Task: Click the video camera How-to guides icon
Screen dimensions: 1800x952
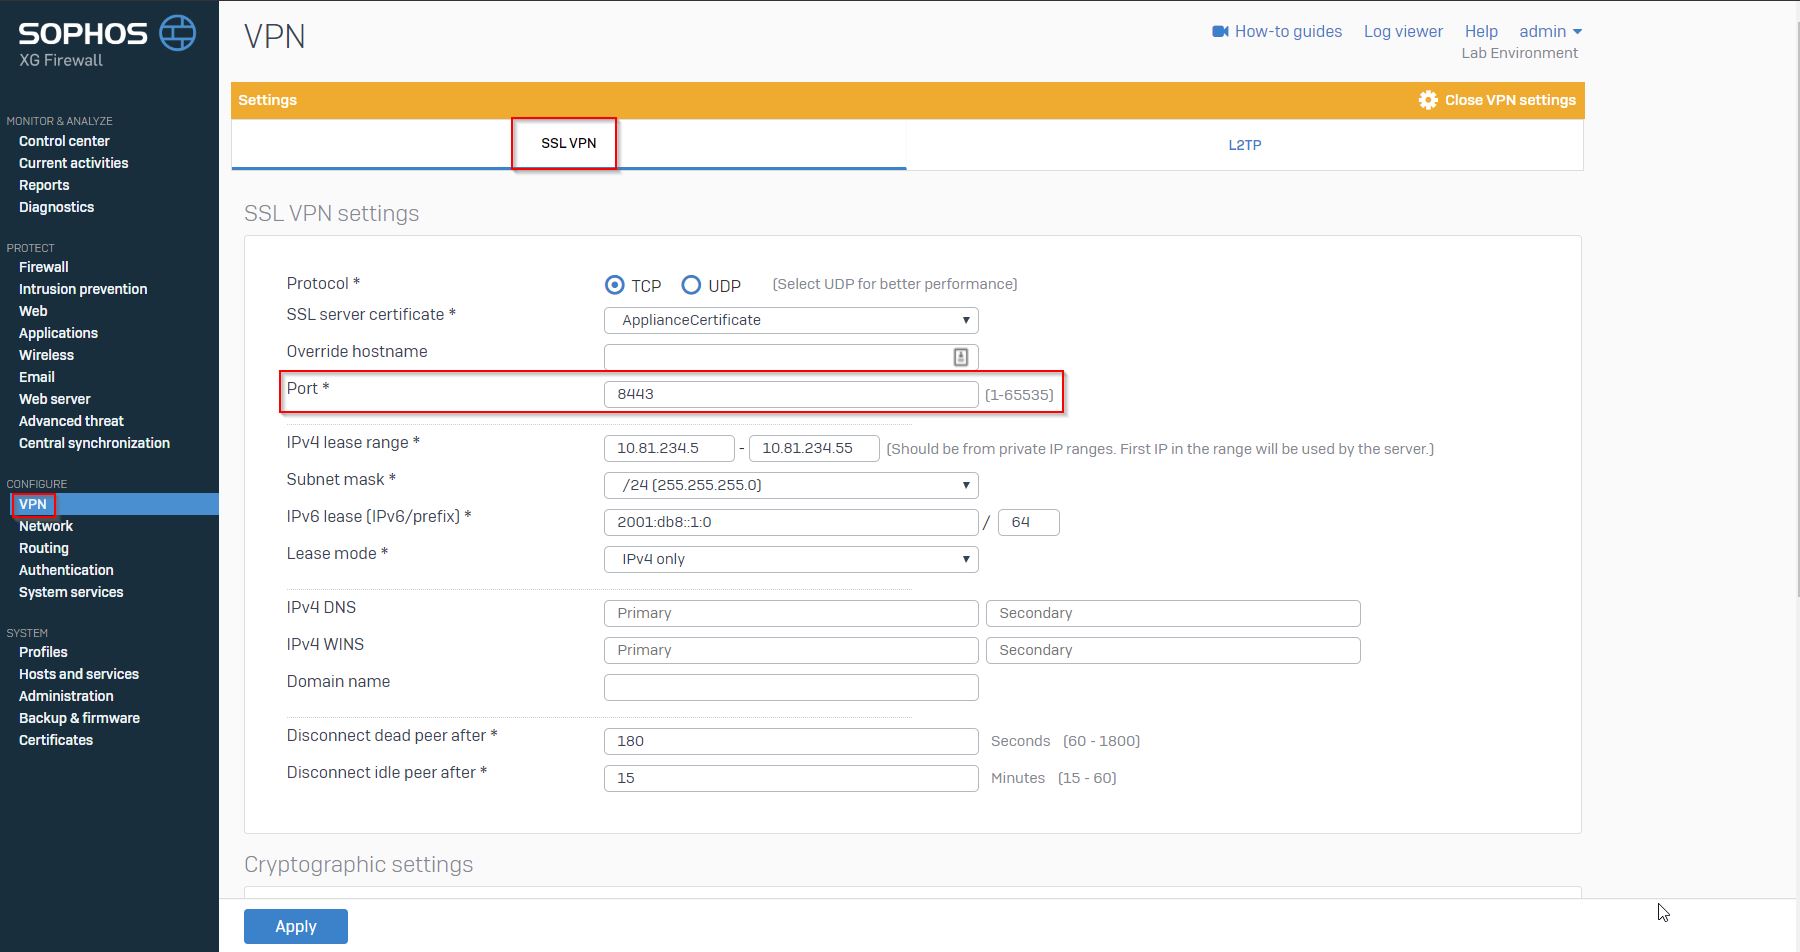Action: coord(1220,32)
